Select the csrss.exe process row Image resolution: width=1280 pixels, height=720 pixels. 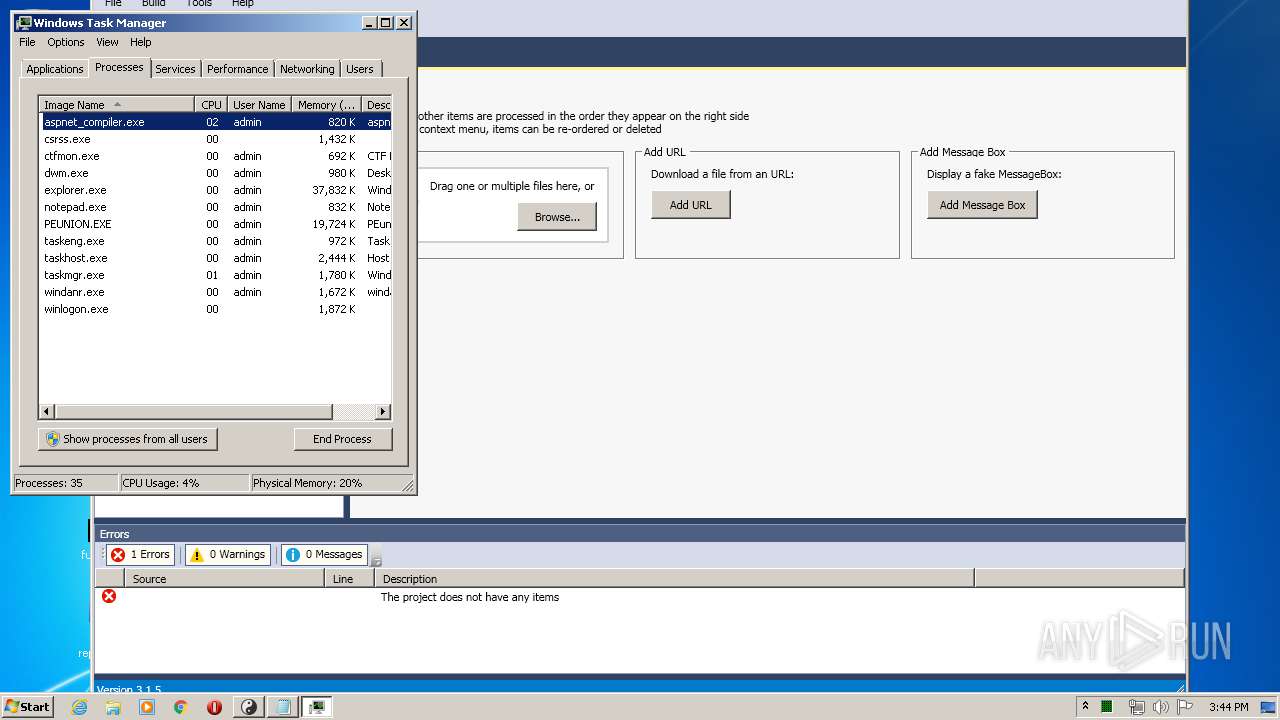(215, 139)
